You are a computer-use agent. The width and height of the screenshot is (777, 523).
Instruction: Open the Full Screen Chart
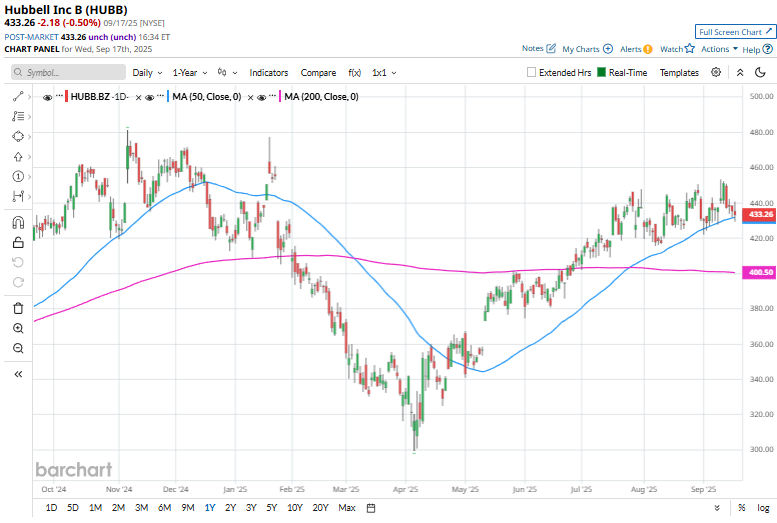[x=735, y=32]
